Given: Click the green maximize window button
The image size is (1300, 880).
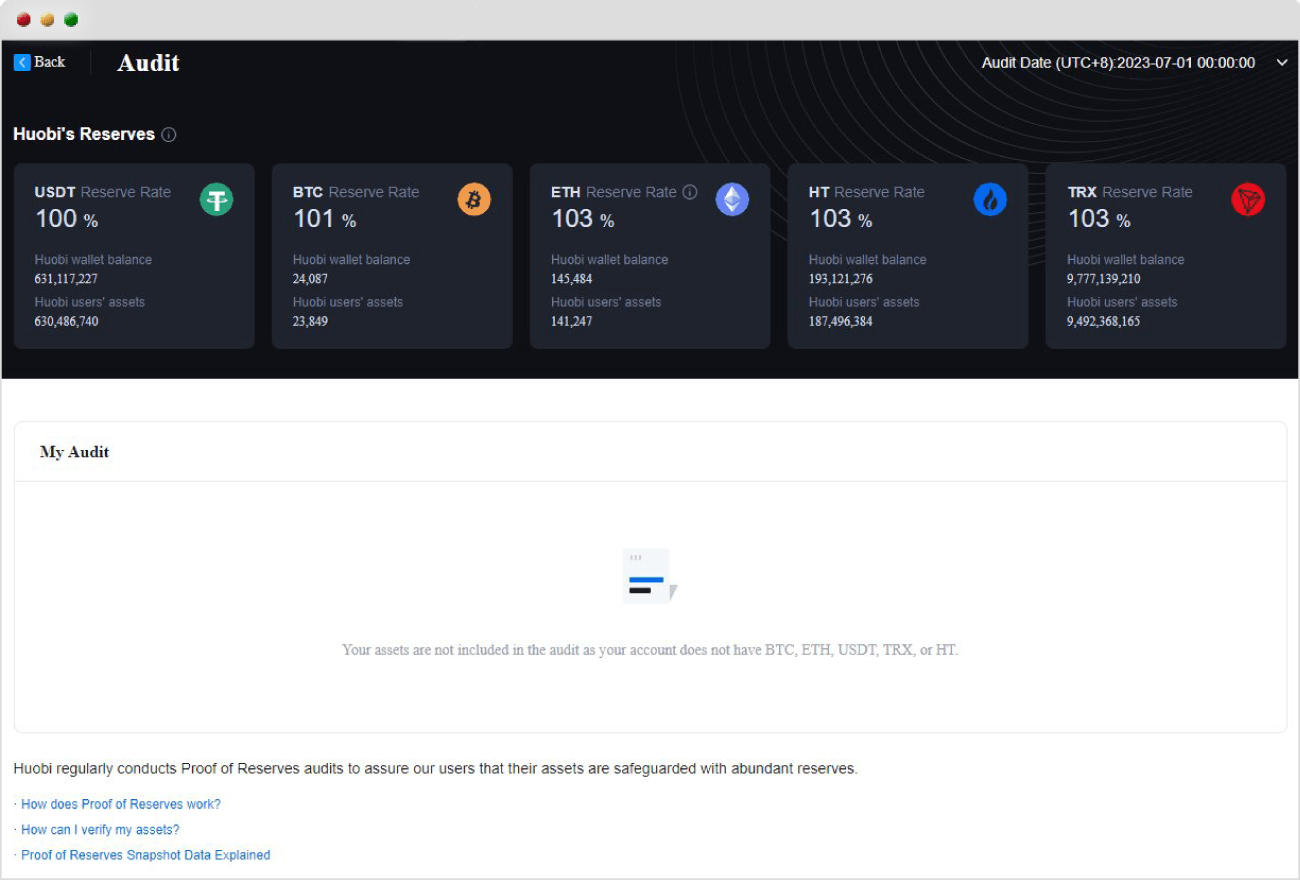Looking at the screenshot, I should (x=71, y=20).
